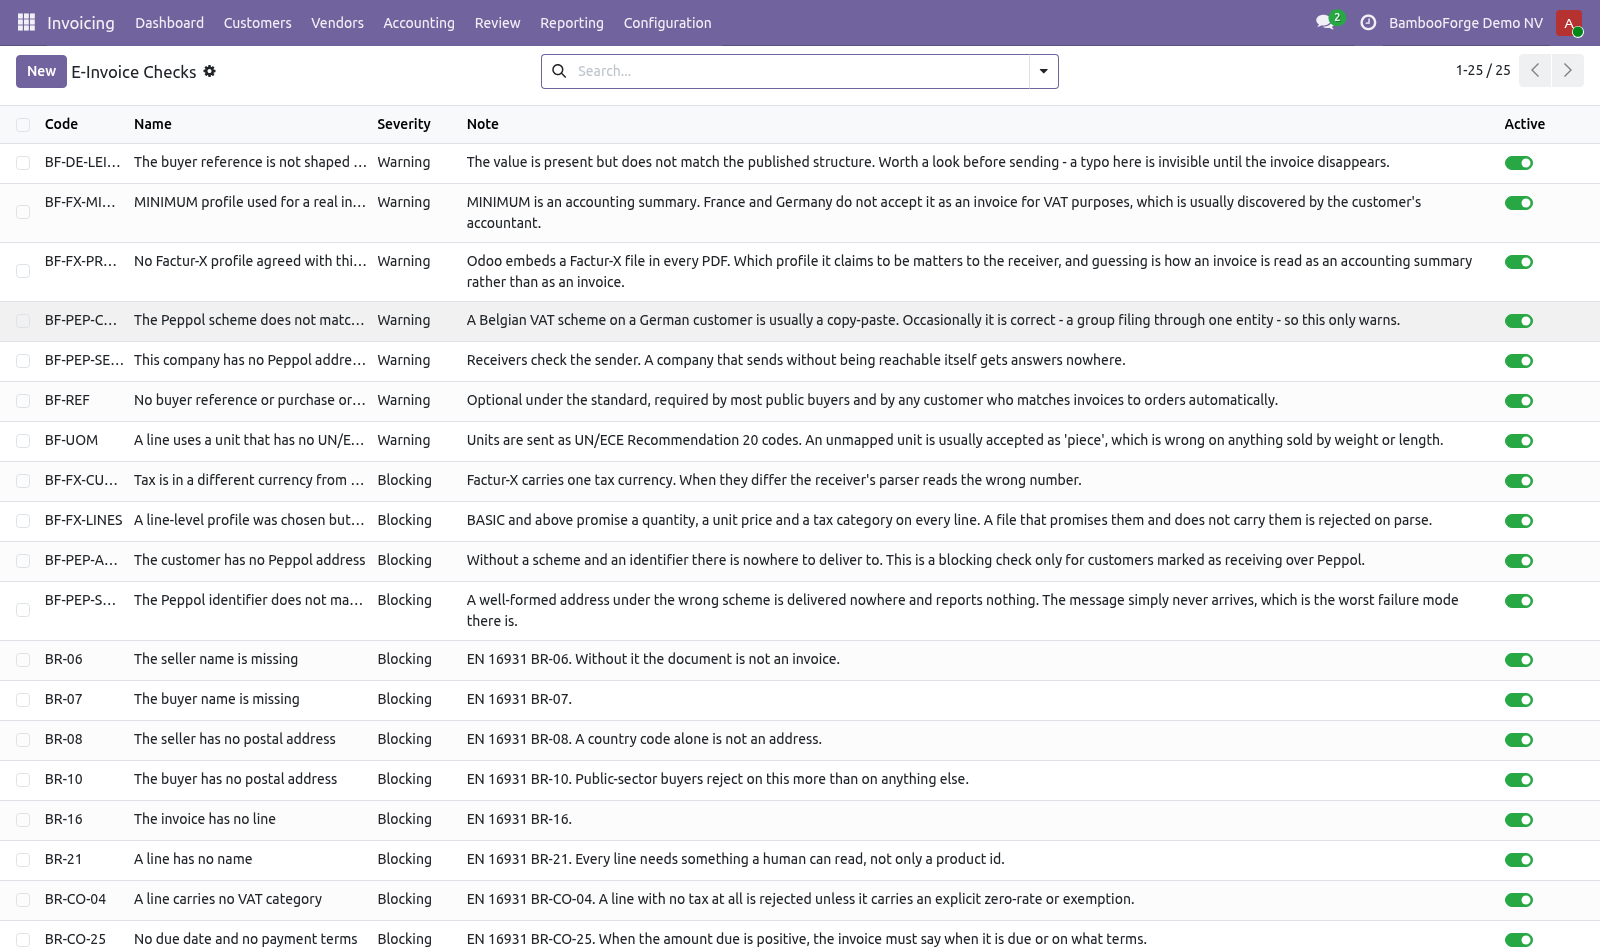
Task: Open the user avatar menu
Action: click(1569, 23)
